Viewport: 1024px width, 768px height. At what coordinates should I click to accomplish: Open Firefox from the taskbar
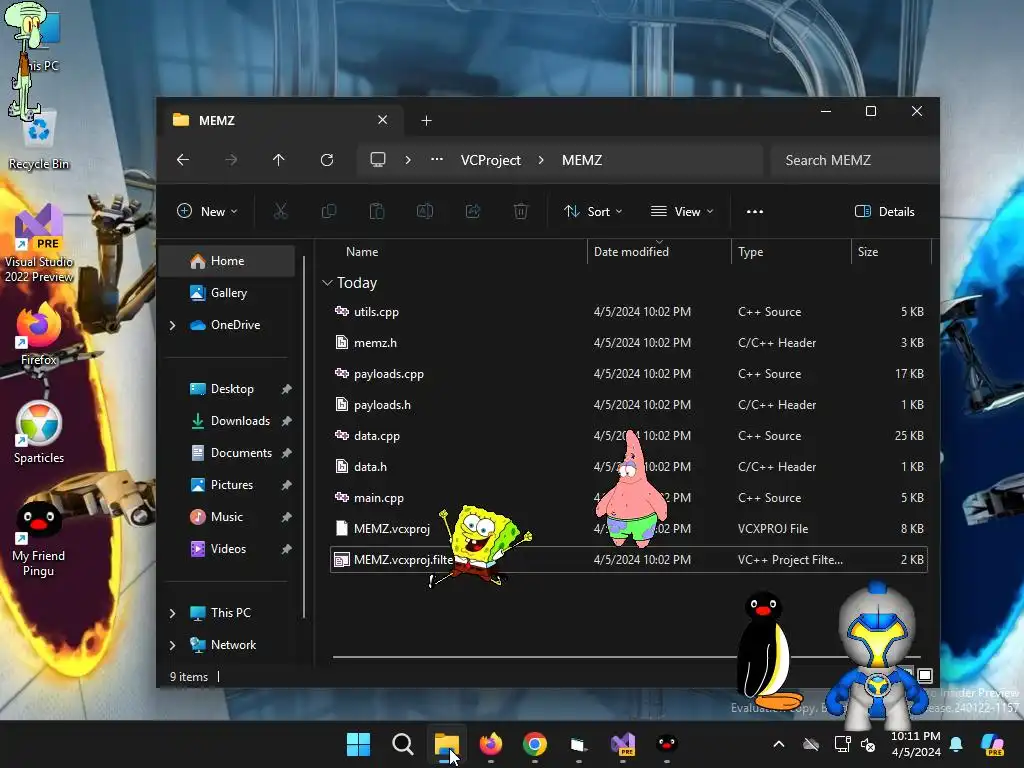point(491,744)
